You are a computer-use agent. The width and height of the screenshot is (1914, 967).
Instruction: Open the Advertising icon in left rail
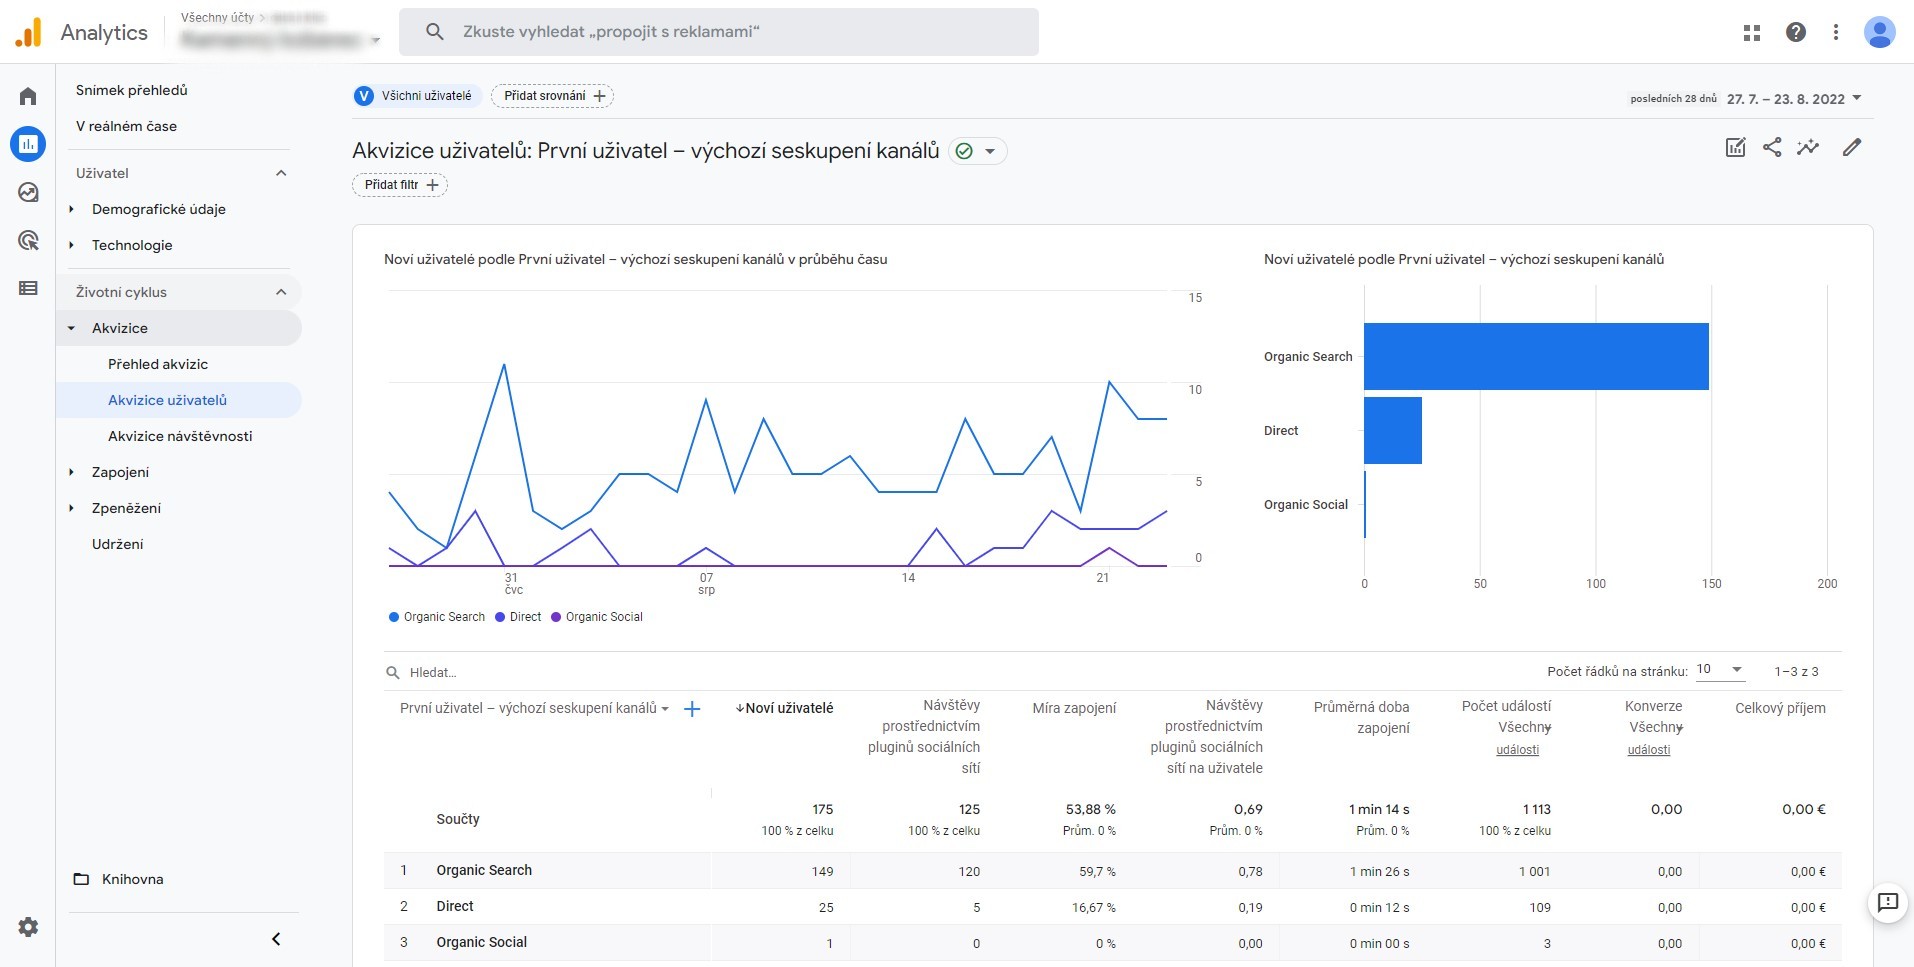pos(28,240)
